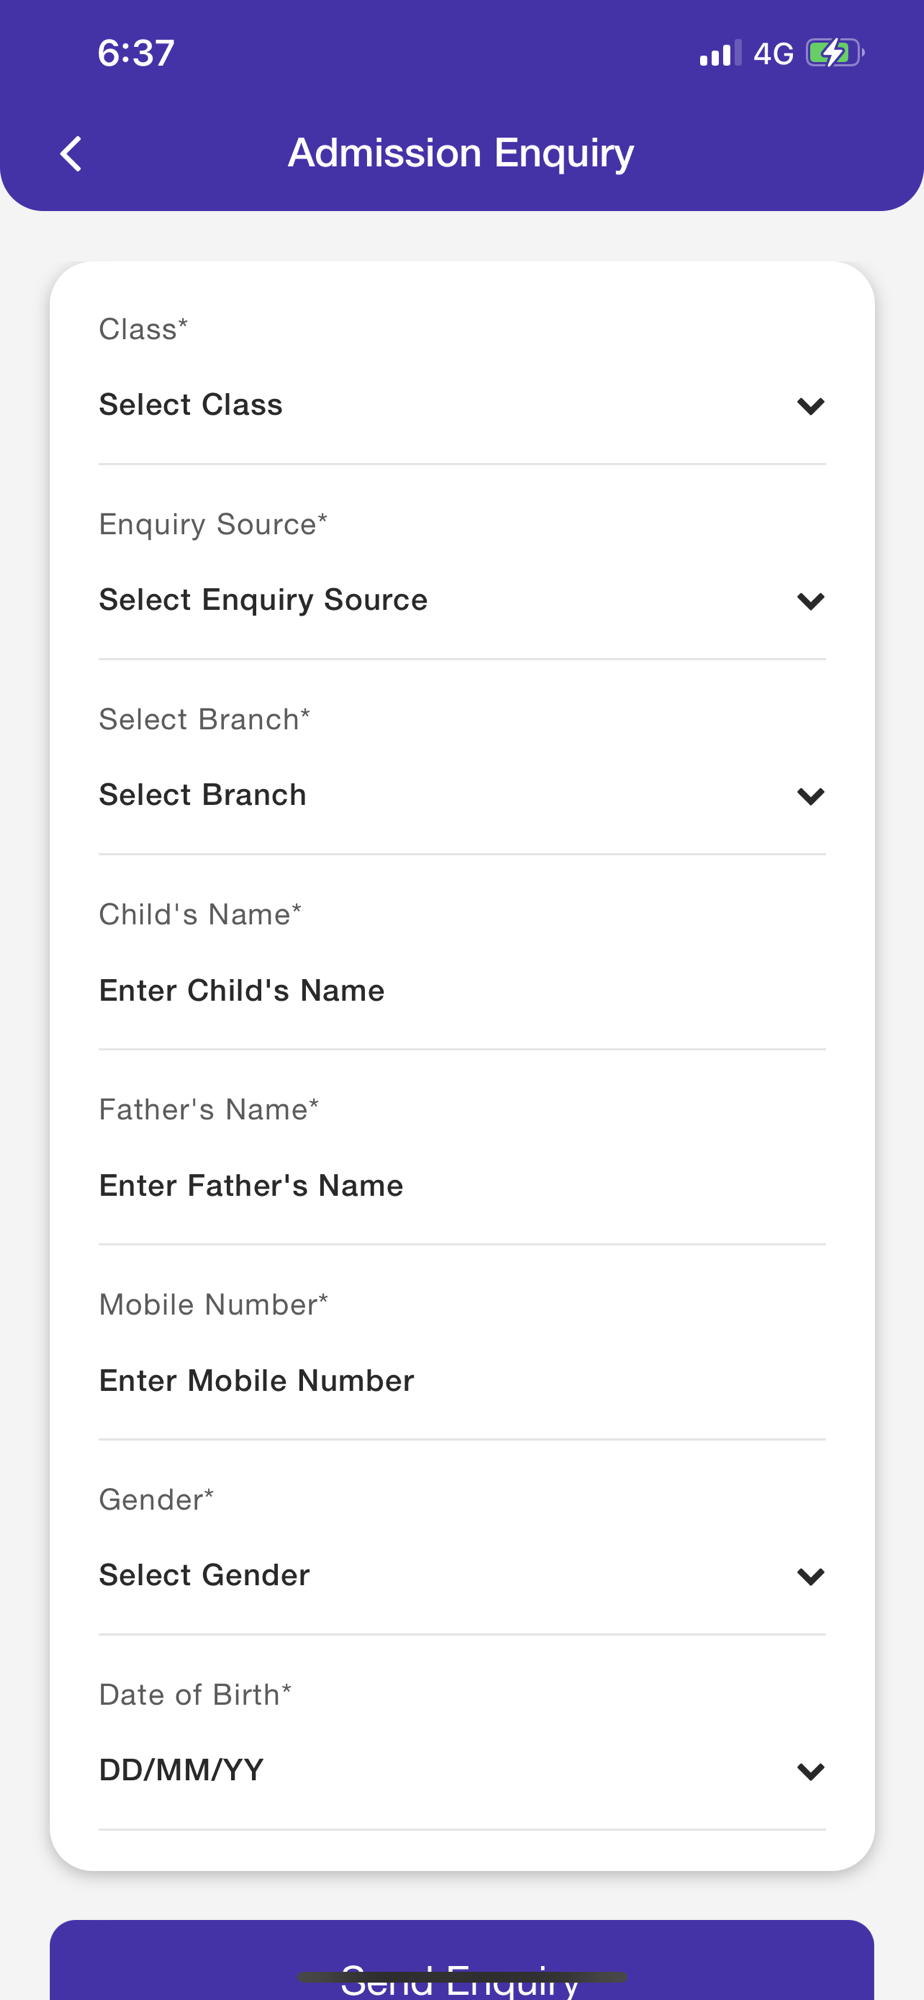Click the chevron arrow beside Select Branch

(810, 796)
